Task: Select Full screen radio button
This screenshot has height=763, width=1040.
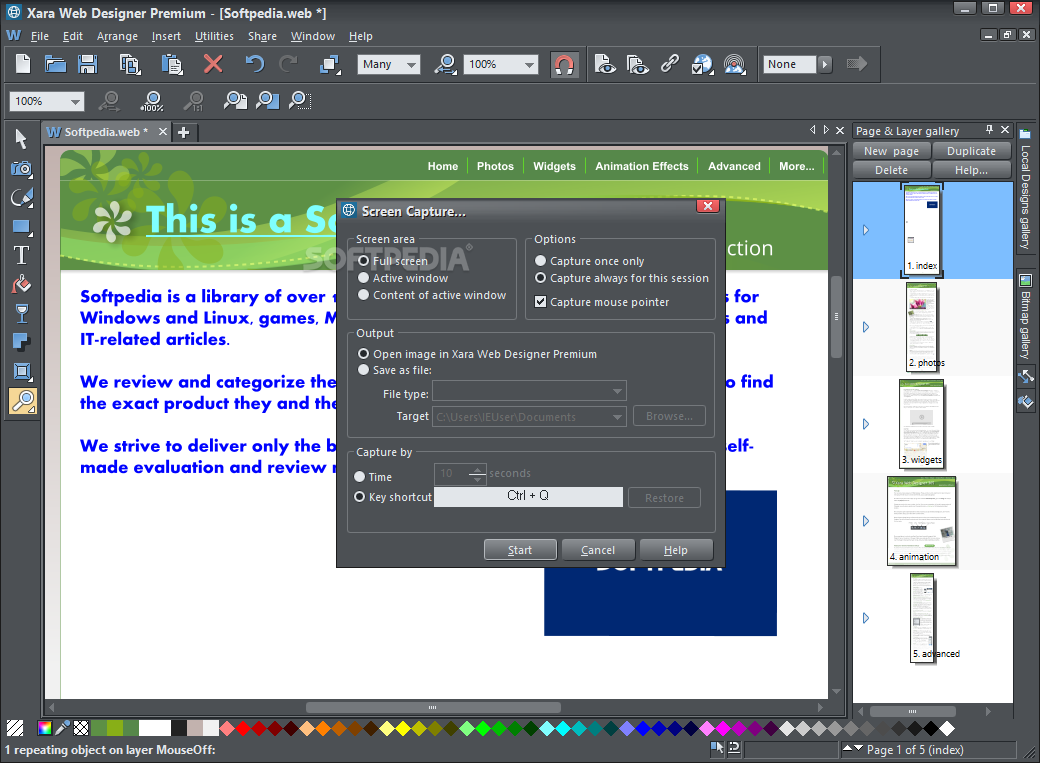Action: click(x=363, y=261)
